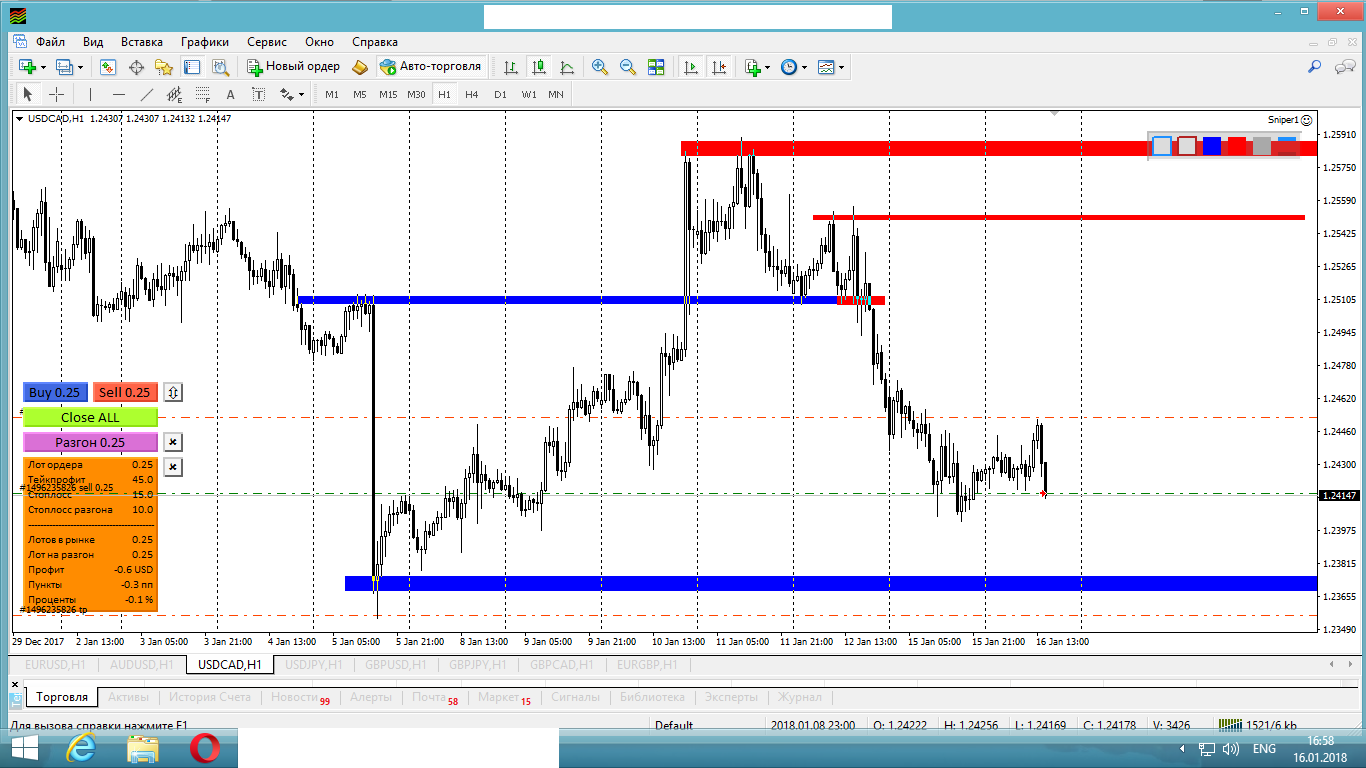
Task: Toggle the Авто-торговля auto-trading button
Action: coord(431,67)
